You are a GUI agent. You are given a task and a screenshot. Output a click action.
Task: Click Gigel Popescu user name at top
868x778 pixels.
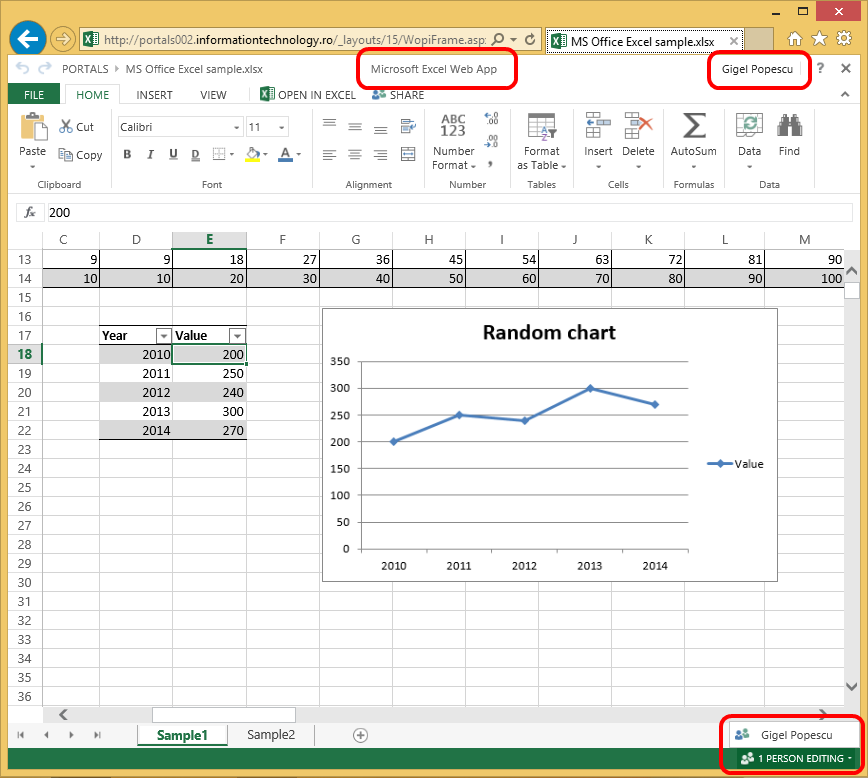pos(757,69)
